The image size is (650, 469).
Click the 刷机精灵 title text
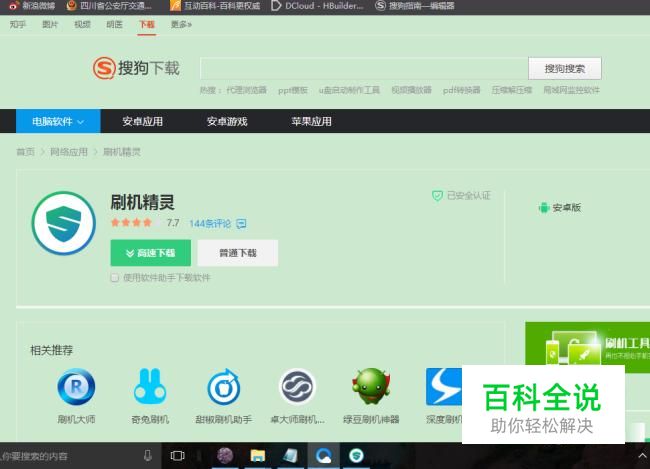(143, 202)
